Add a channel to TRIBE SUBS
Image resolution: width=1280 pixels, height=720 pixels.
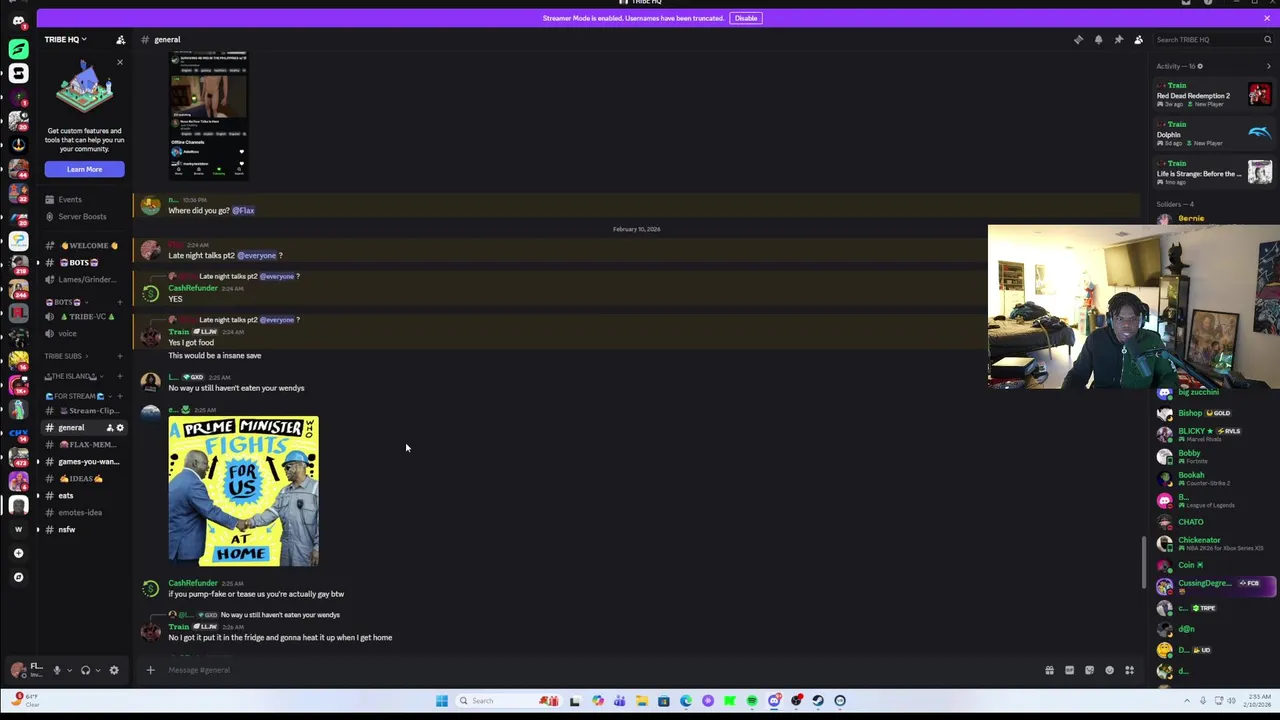pos(120,356)
